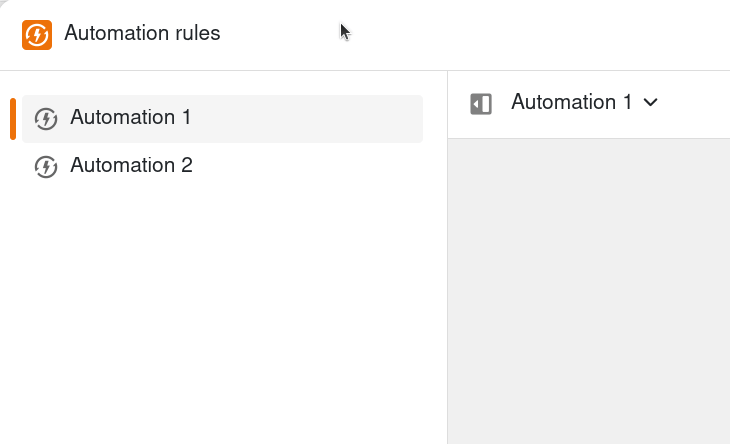The width and height of the screenshot is (730, 444).
Task: Click blank right end of Automation 2 row
Action: (380, 167)
